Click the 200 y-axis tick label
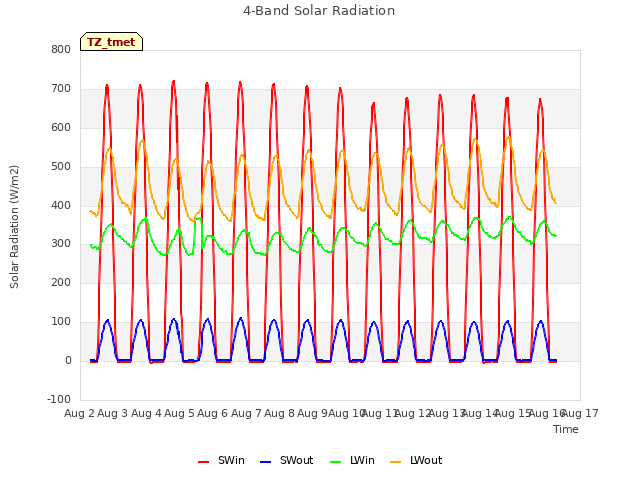This screenshot has width=640, height=480. (61, 283)
